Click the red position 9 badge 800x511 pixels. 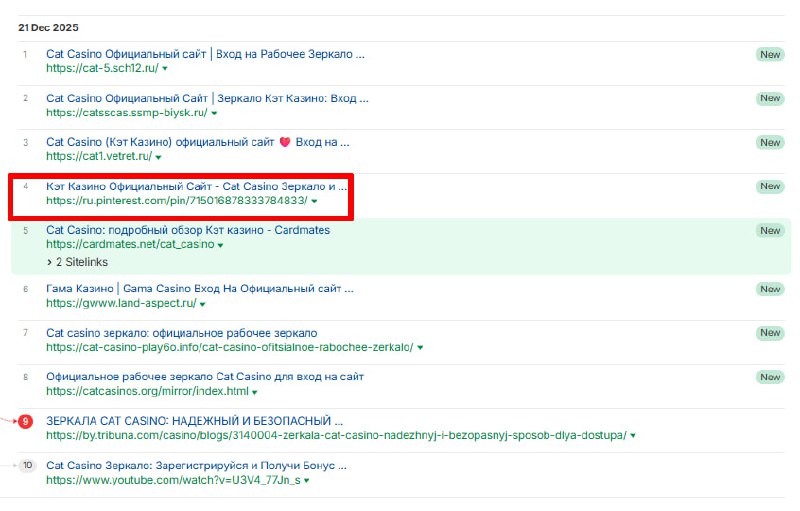(26, 422)
